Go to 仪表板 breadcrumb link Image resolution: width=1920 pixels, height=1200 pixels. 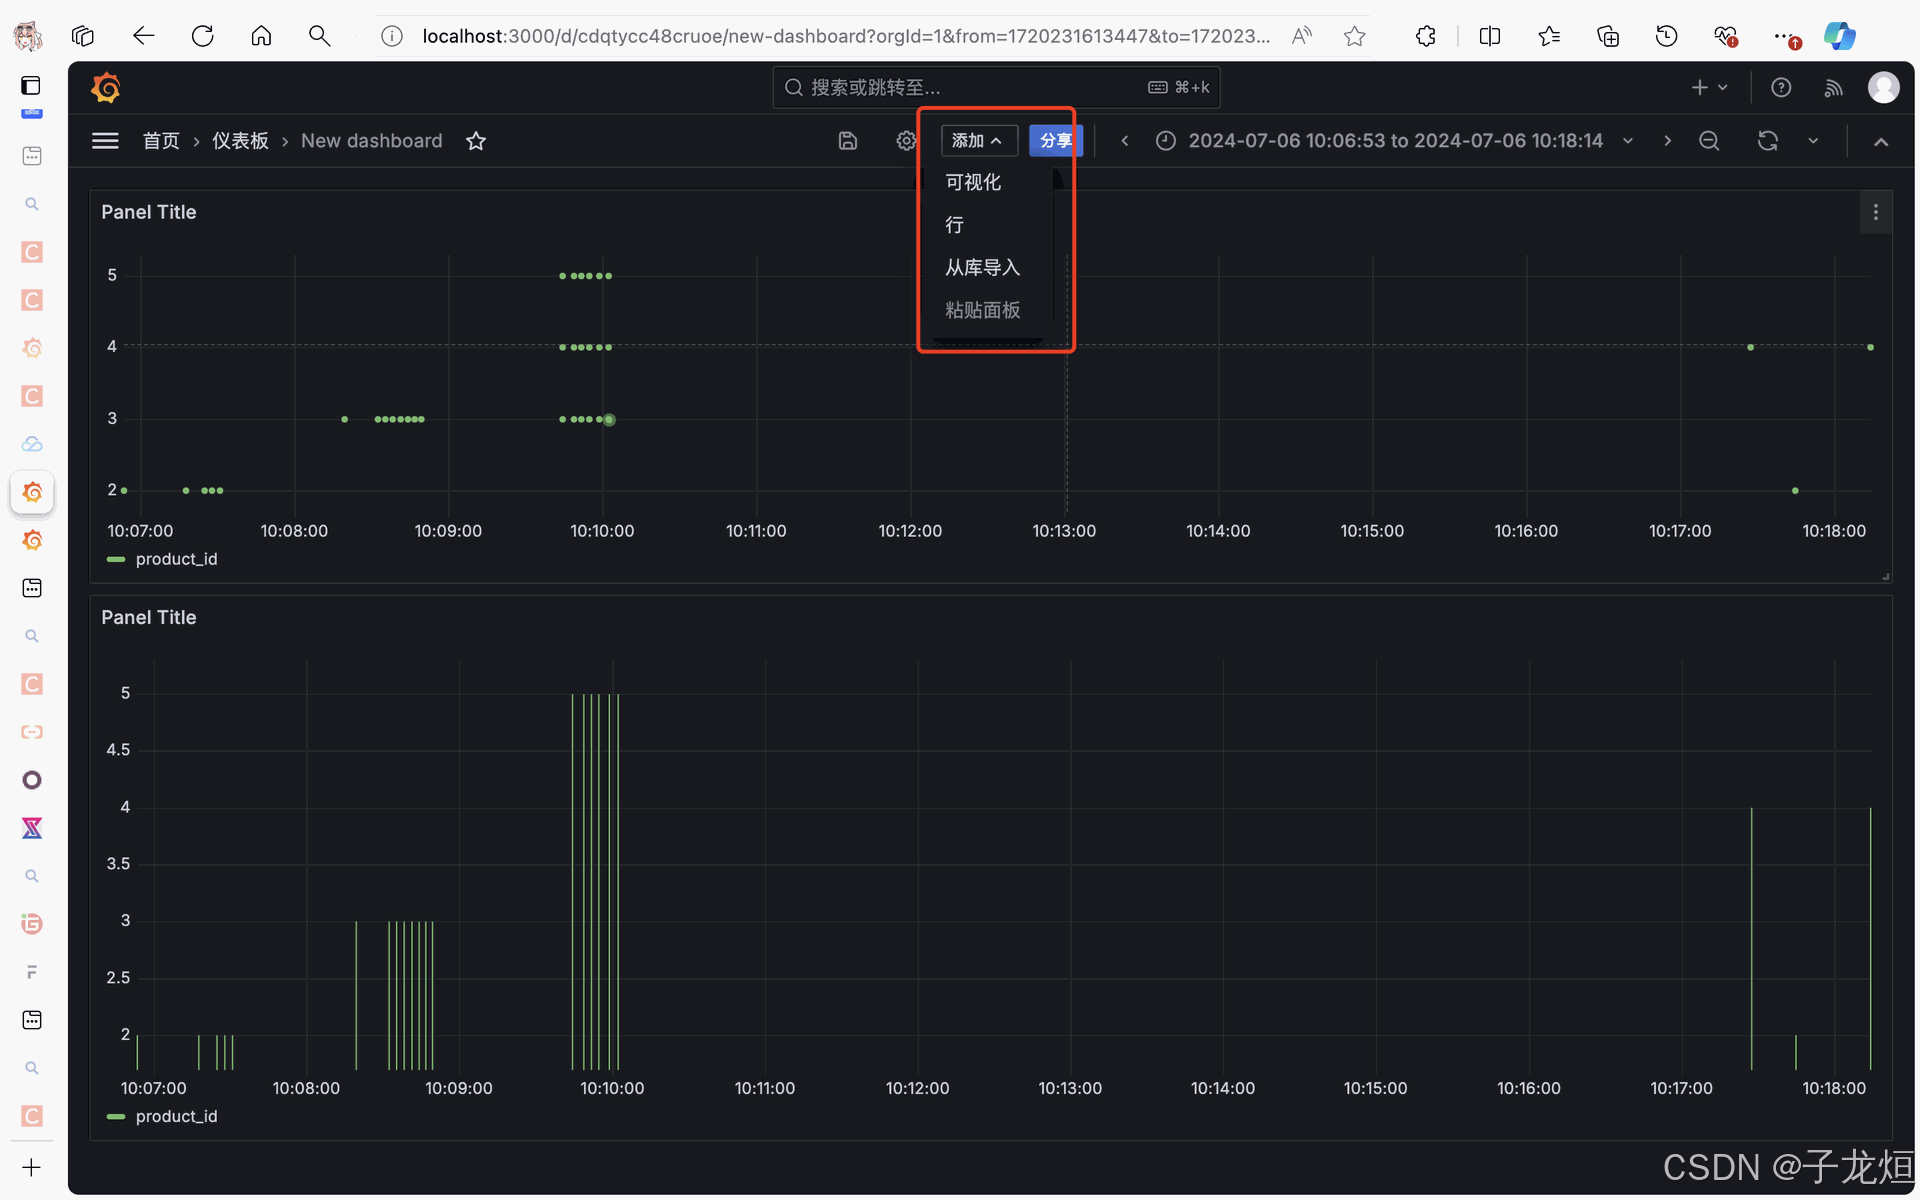coord(240,141)
